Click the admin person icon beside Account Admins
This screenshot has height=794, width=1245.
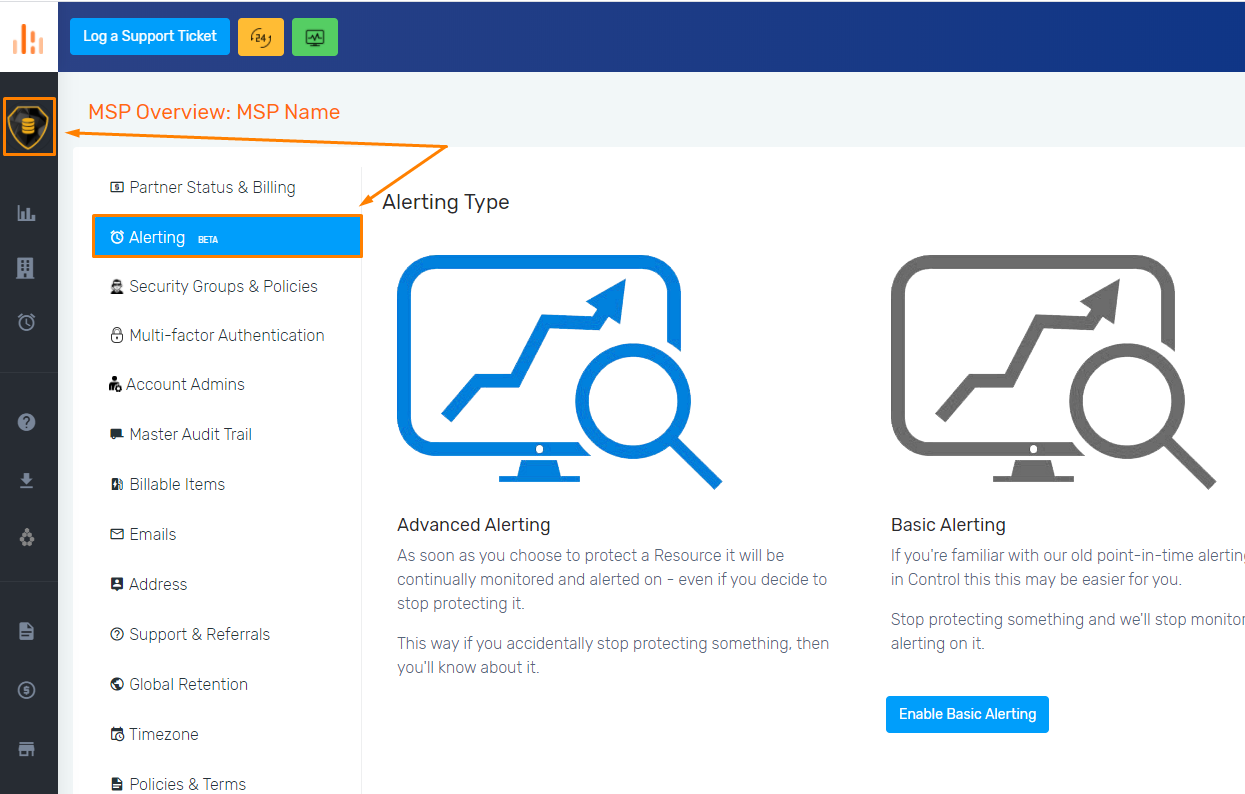(x=115, y=384)
